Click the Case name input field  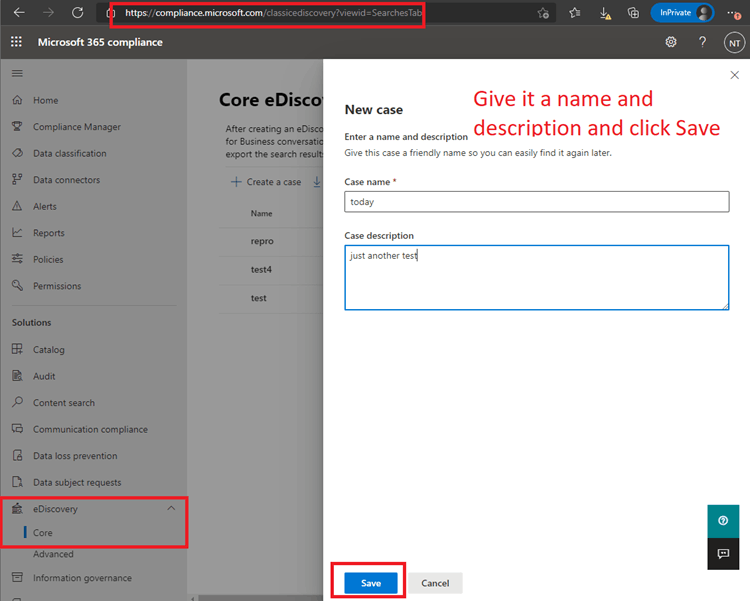[537, 202]
